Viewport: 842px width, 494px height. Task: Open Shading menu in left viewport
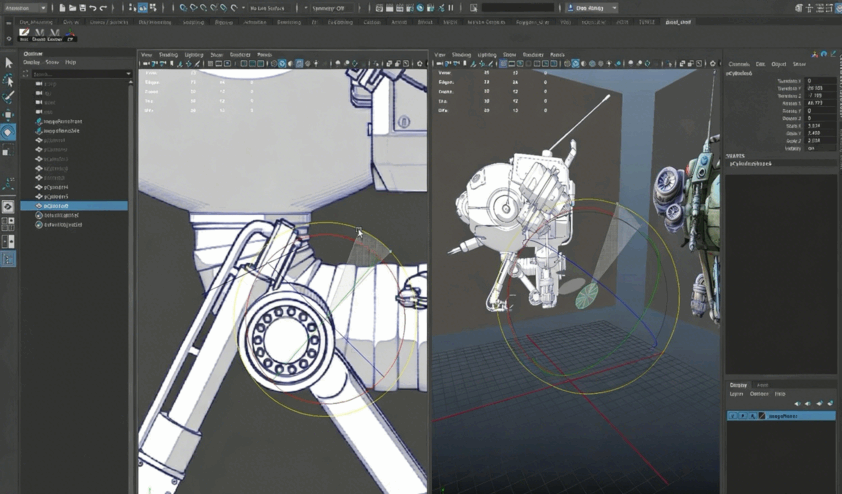168,55
